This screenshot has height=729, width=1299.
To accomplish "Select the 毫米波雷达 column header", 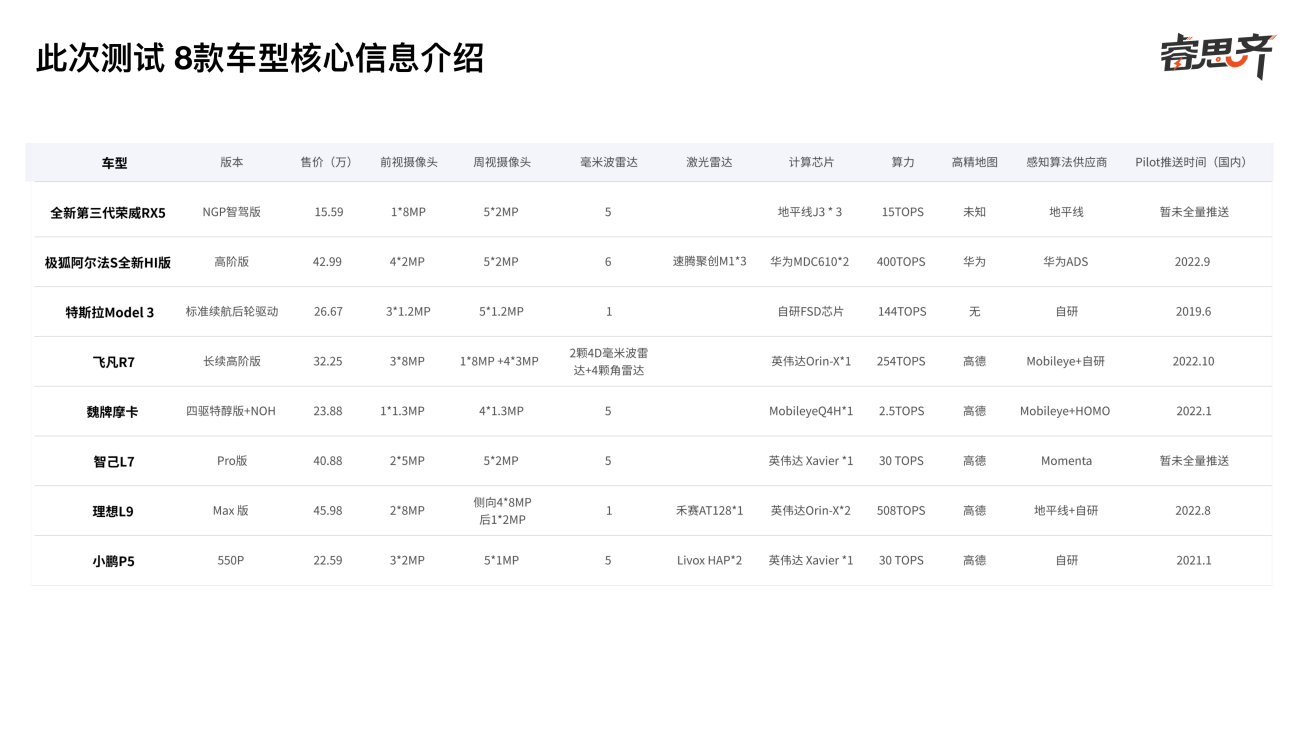I will [x=608, y=162].
